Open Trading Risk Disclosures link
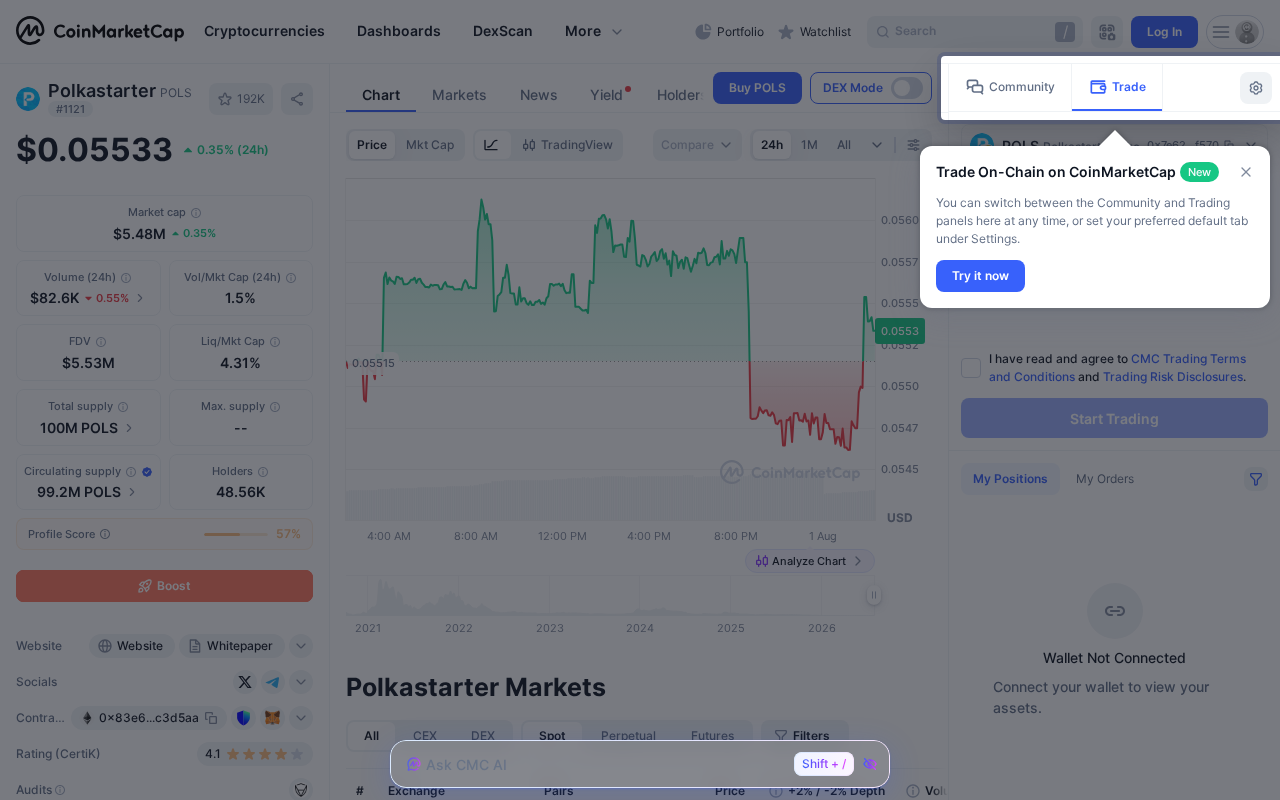 1173,377
